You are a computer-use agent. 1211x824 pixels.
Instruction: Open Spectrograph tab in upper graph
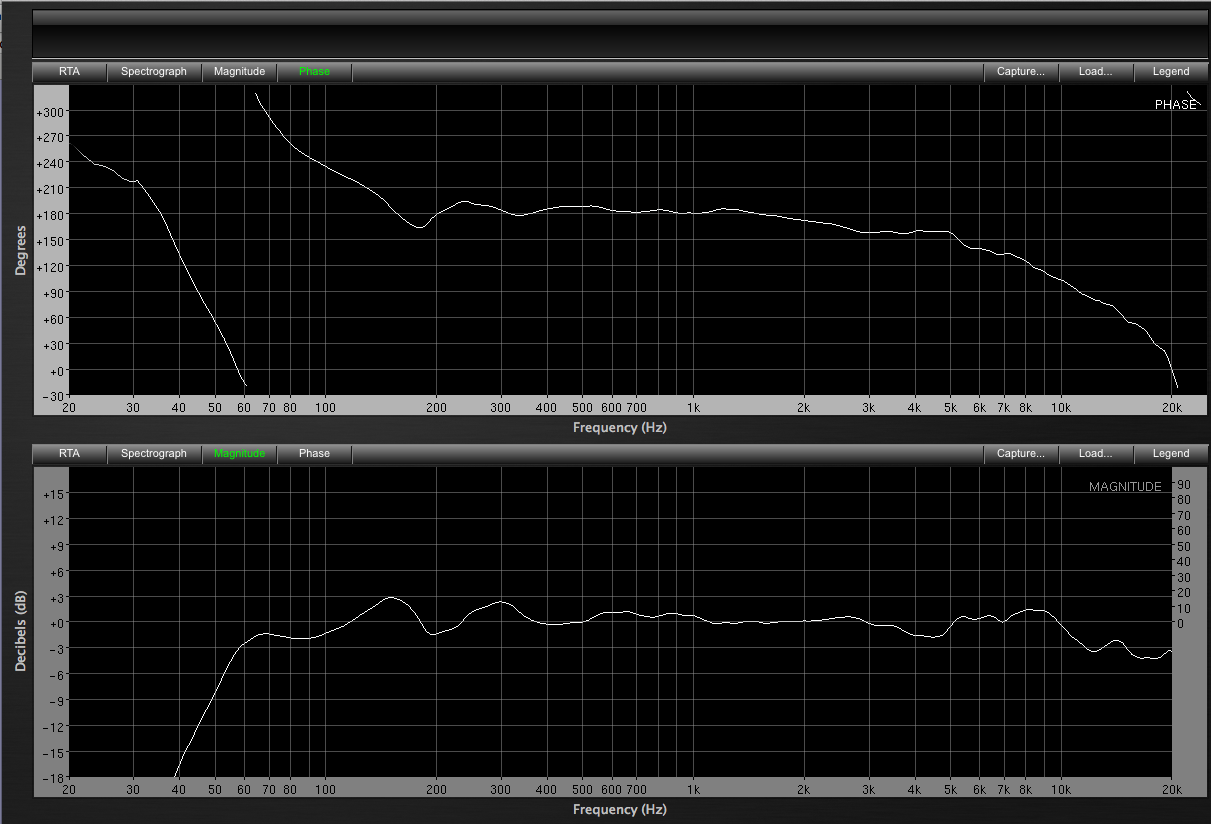click(154, 72)
